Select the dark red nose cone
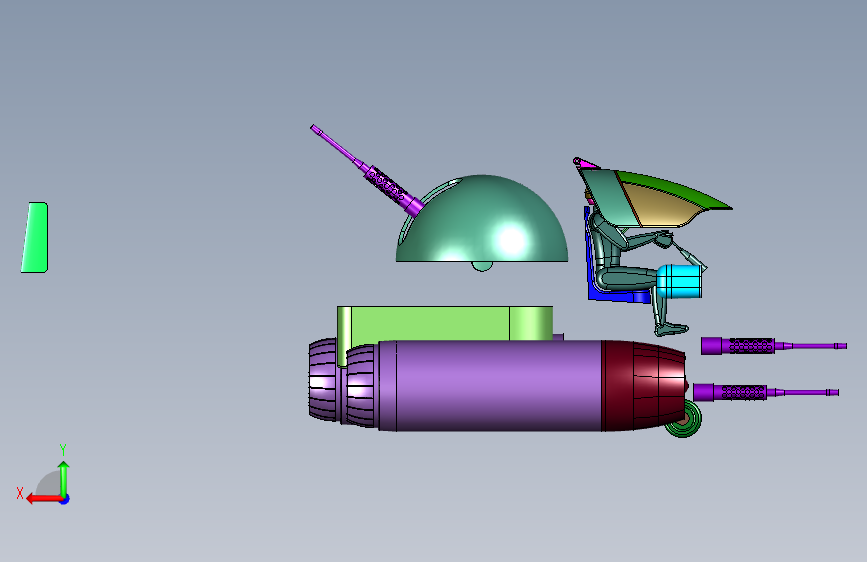 pyautogui.click(x=644, y=386)
